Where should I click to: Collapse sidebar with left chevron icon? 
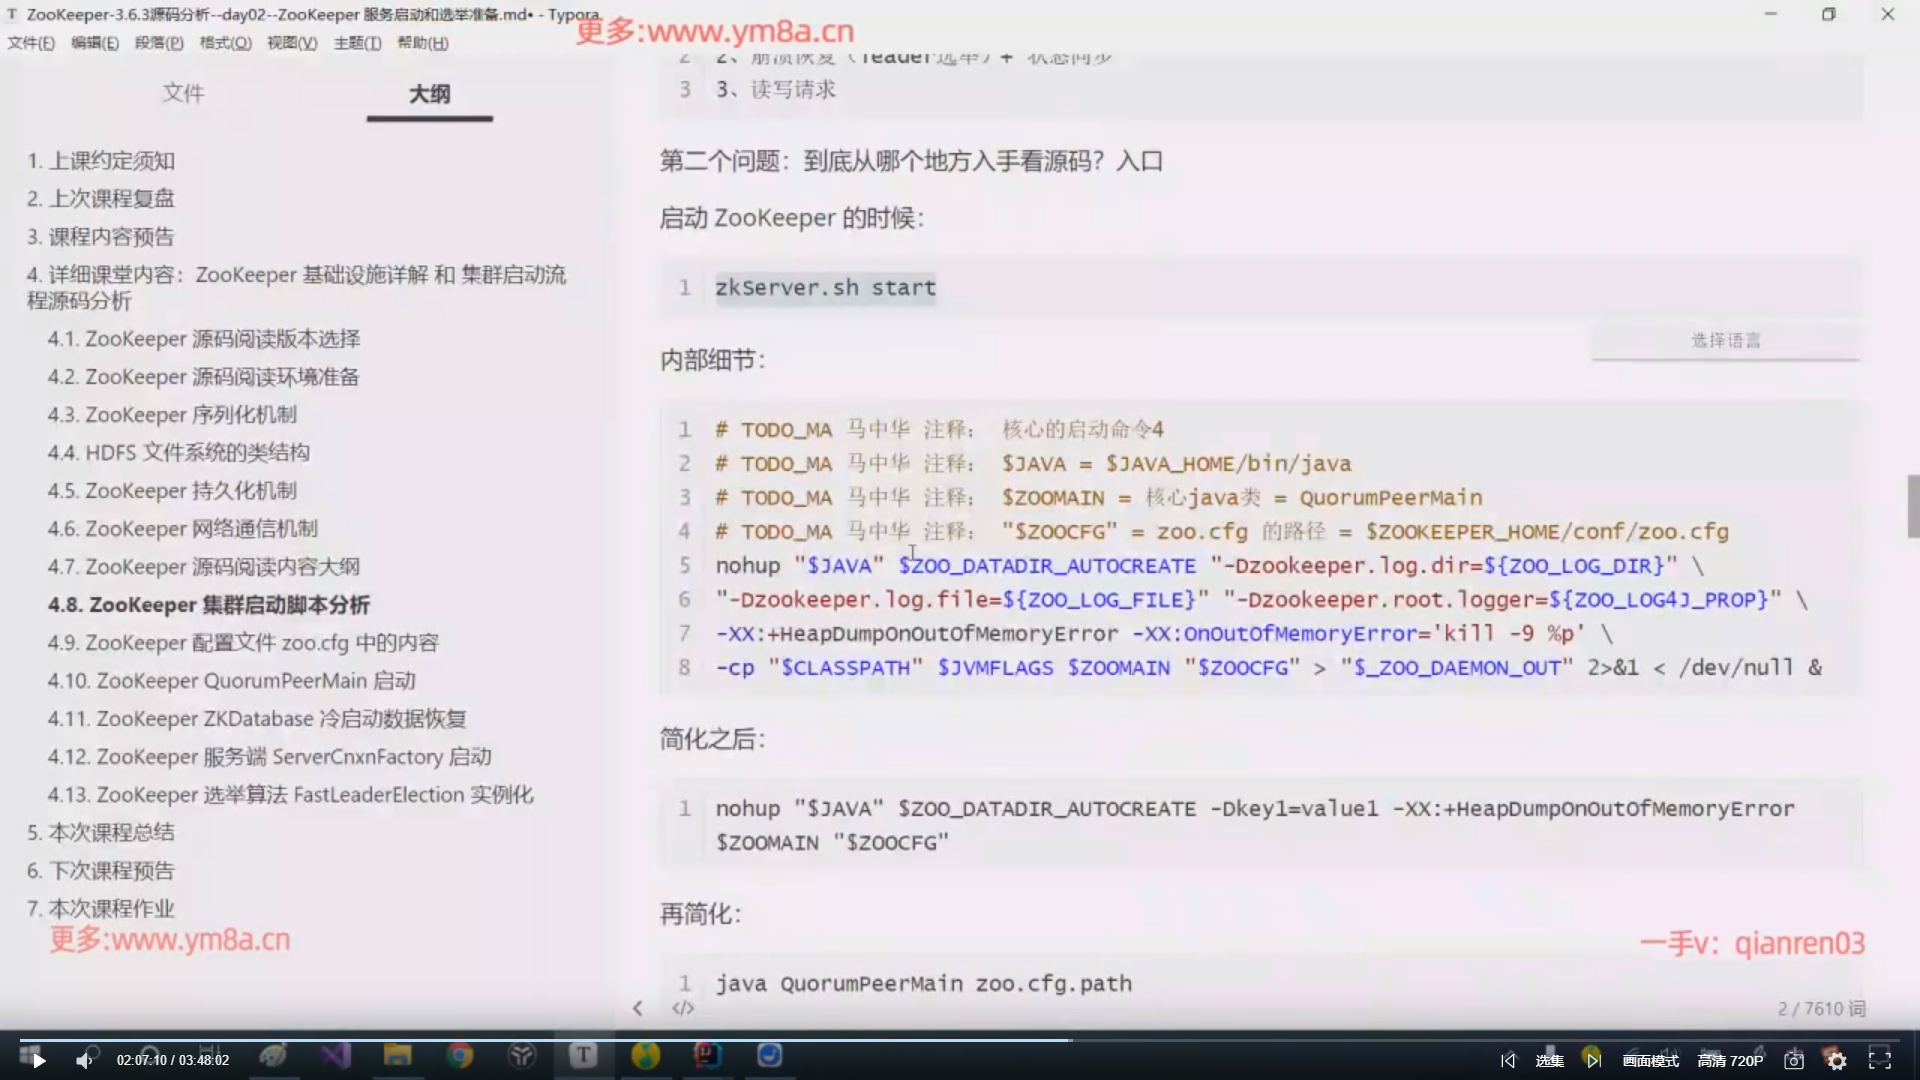coord(637,1008)
